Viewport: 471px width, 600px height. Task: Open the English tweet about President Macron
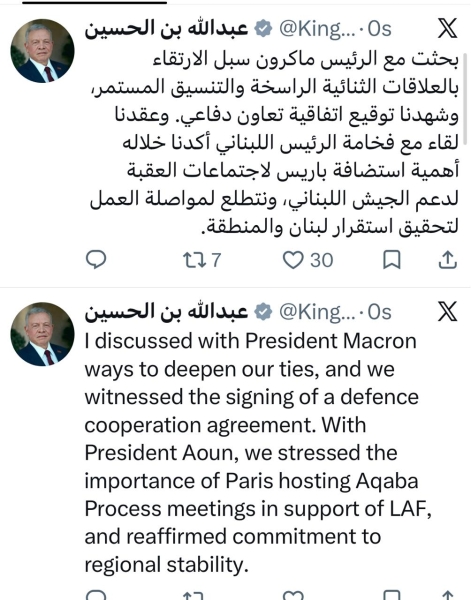(257, 453)
